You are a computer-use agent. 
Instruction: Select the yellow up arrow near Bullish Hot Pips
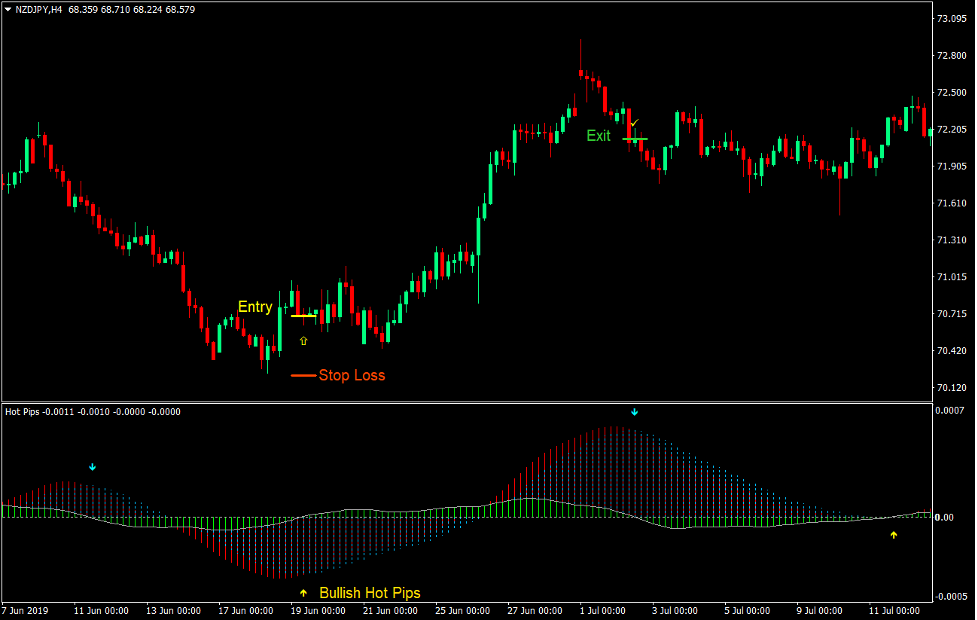pyautogui.click(x=303, y=593)
